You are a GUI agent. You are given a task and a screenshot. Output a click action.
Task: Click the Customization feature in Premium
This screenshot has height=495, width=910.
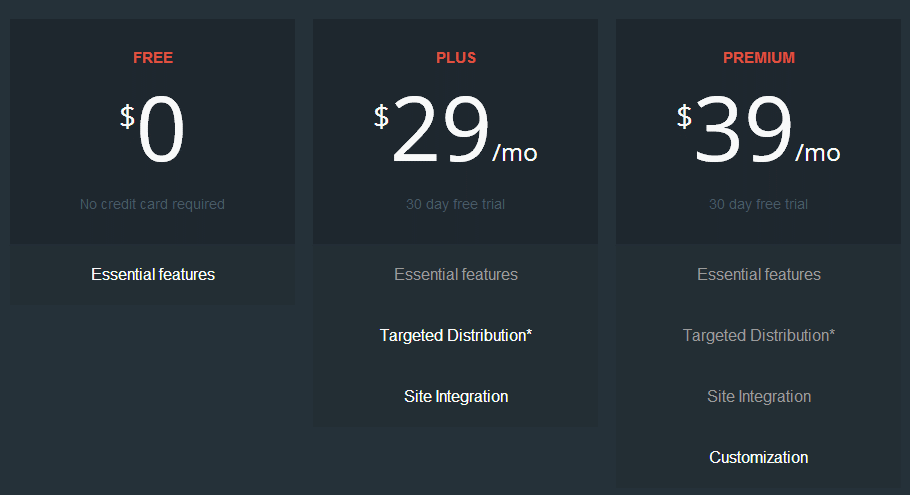coord(759,457)
